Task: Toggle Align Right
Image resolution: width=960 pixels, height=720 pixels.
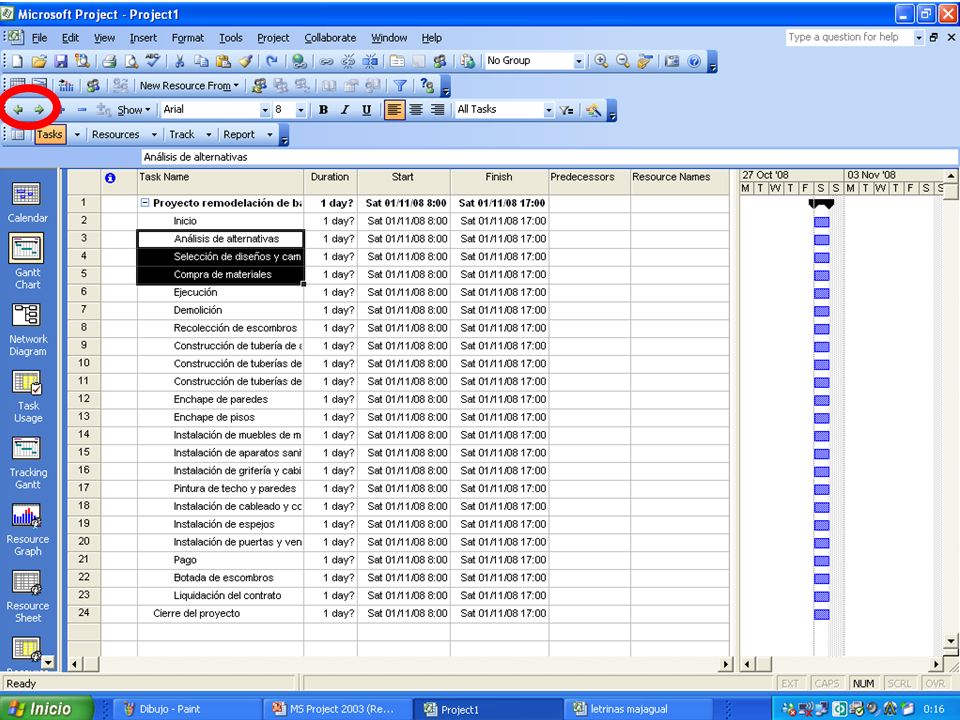Action: (437, 110)
